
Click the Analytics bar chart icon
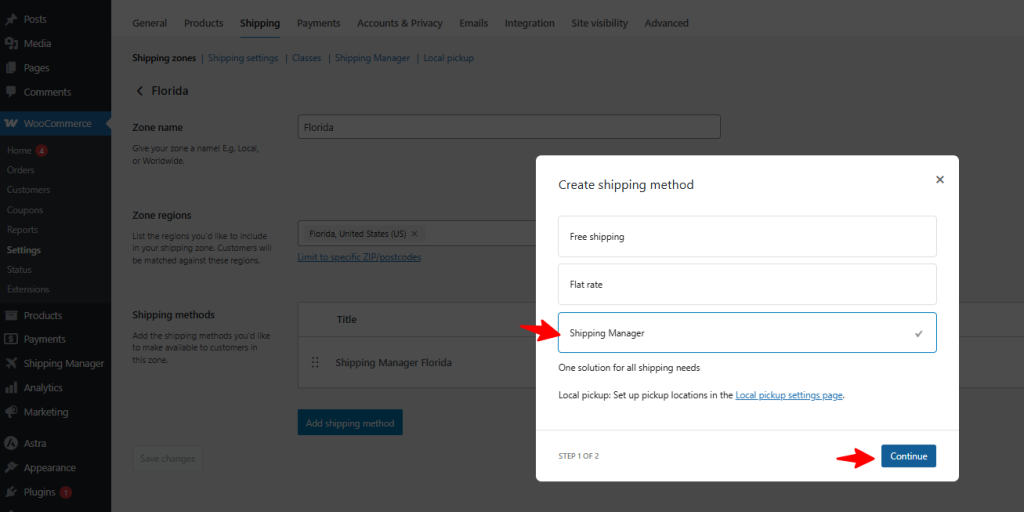[11, 388]
